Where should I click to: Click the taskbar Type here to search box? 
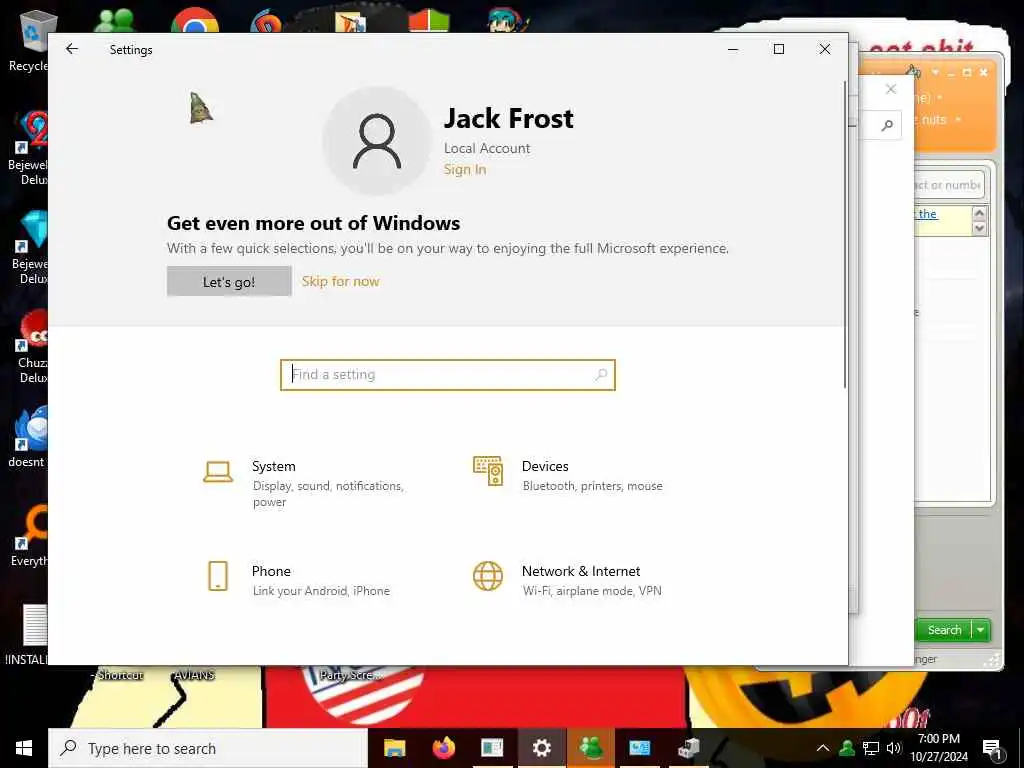point(208,748)
